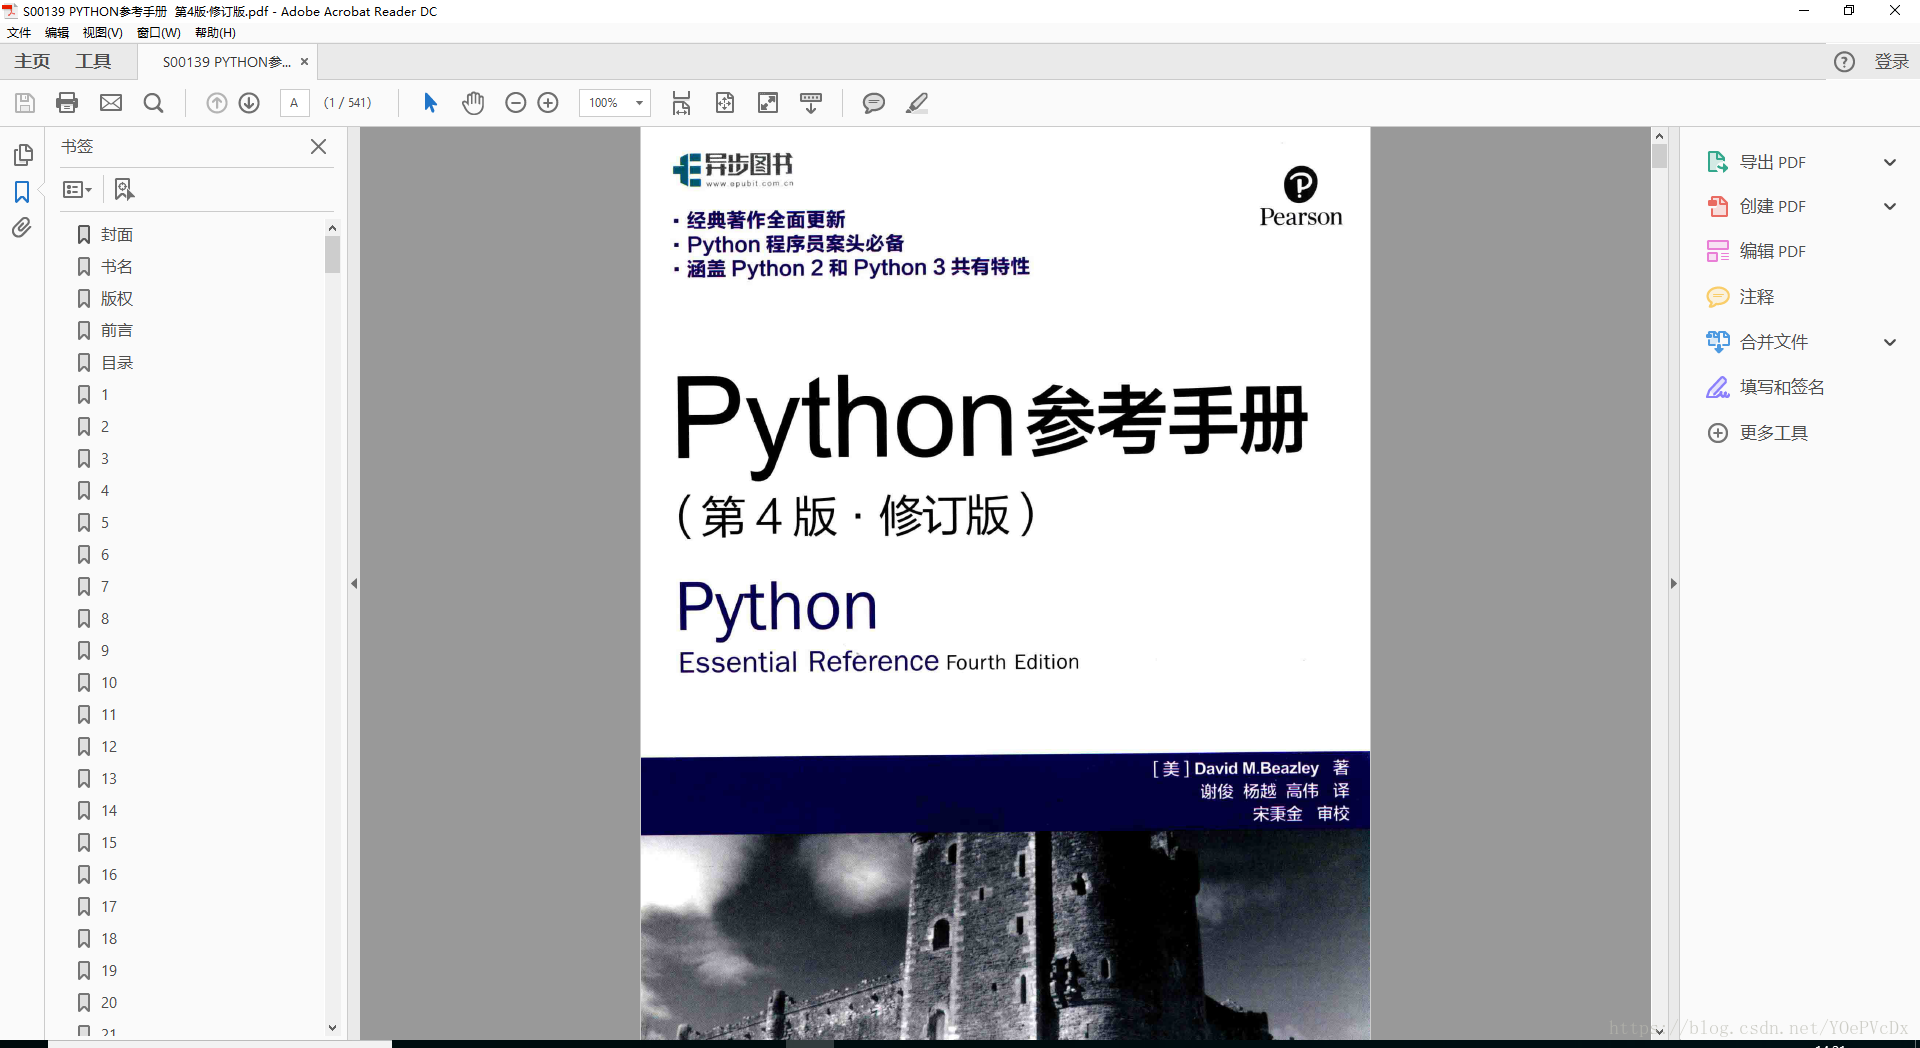1920x1048 pixels.
Task: Zoom in with plus icon
Action: 548,103
